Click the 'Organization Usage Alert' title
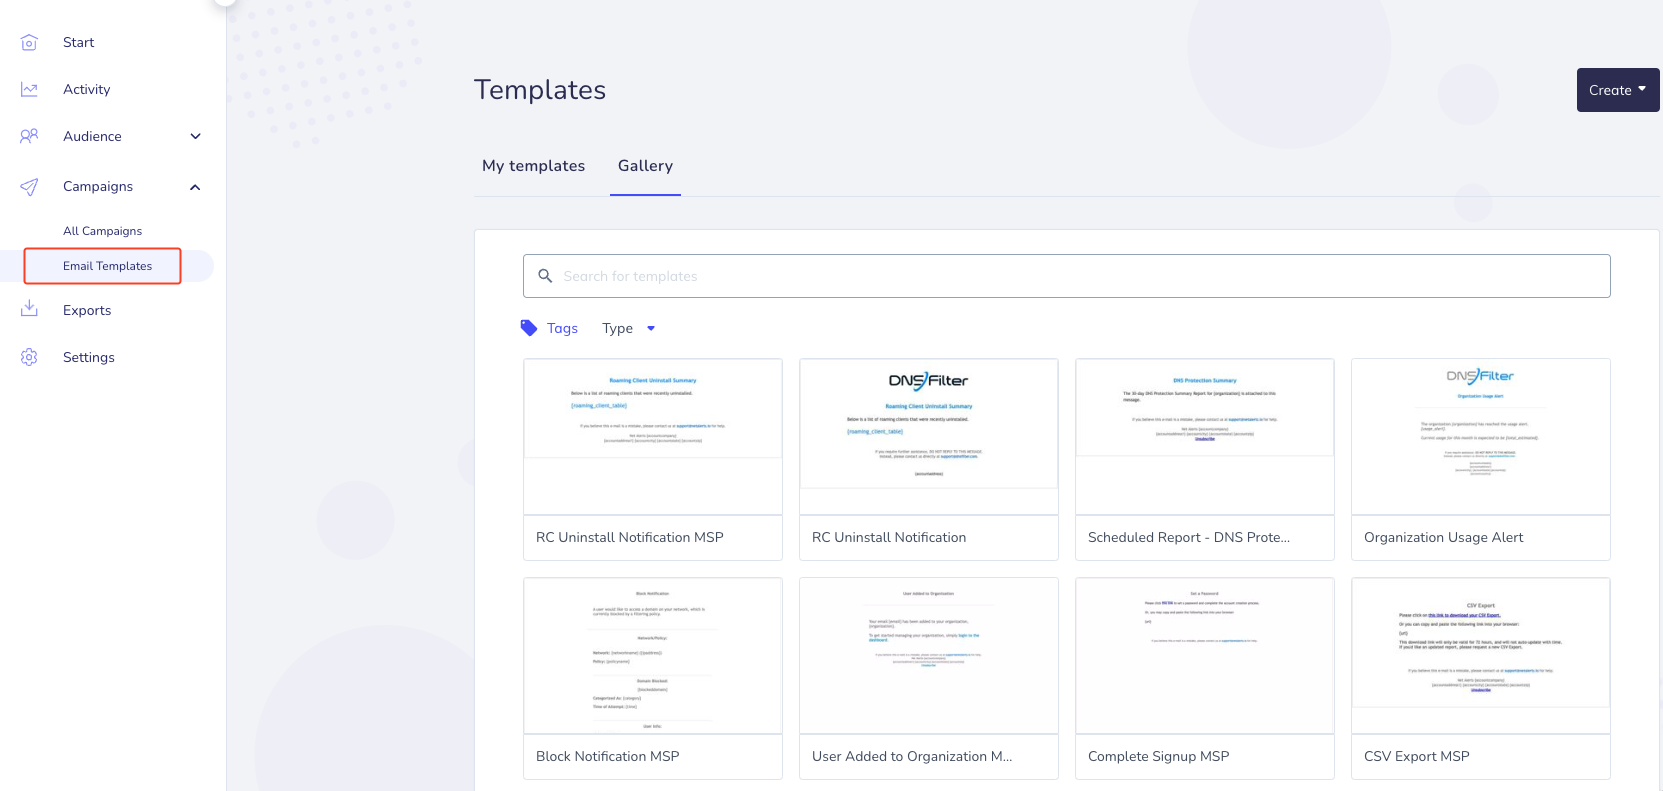The height and width of the screenshot is (791, 1663). click(x=1444, y=537)
